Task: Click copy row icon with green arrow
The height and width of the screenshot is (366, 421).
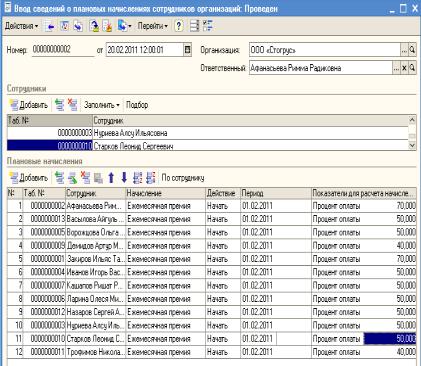Action: click(72, 178)
